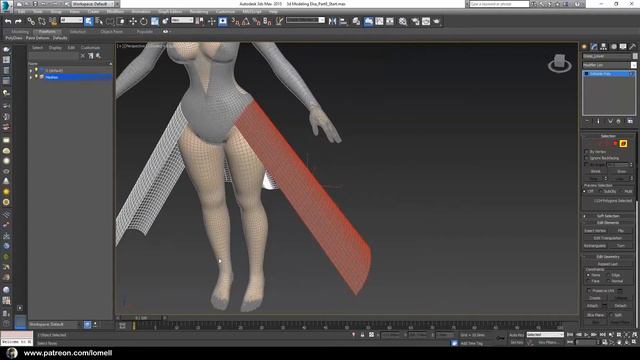Switch to the Object Paint ribbon tab
The width and height of the screenshot is (640, 360).
click(111, 31)
